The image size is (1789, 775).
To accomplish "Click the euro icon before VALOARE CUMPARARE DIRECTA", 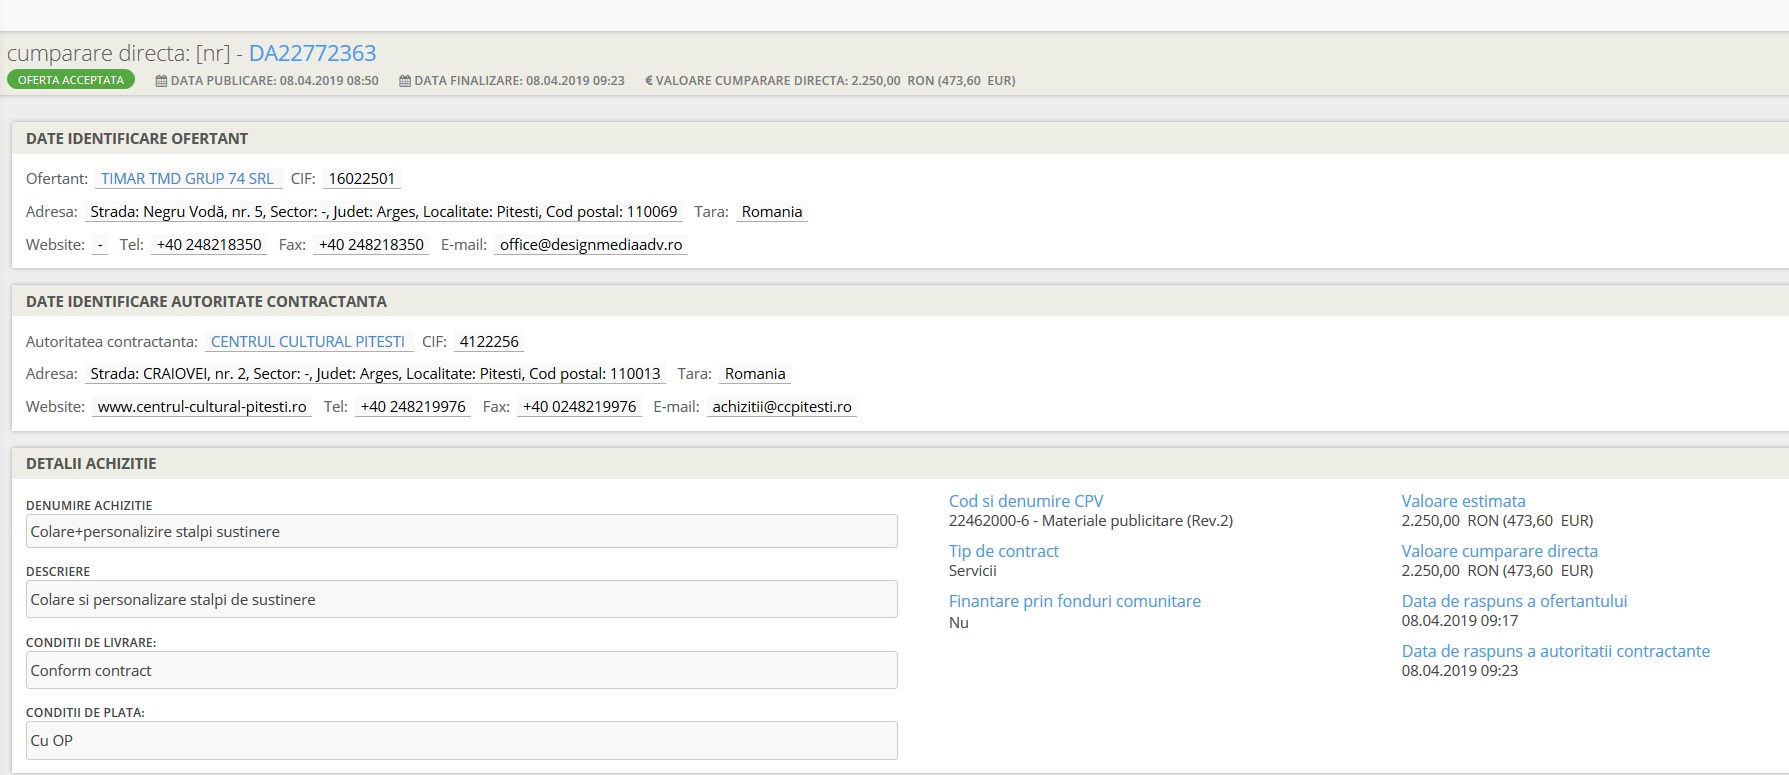I will (649, 81).
